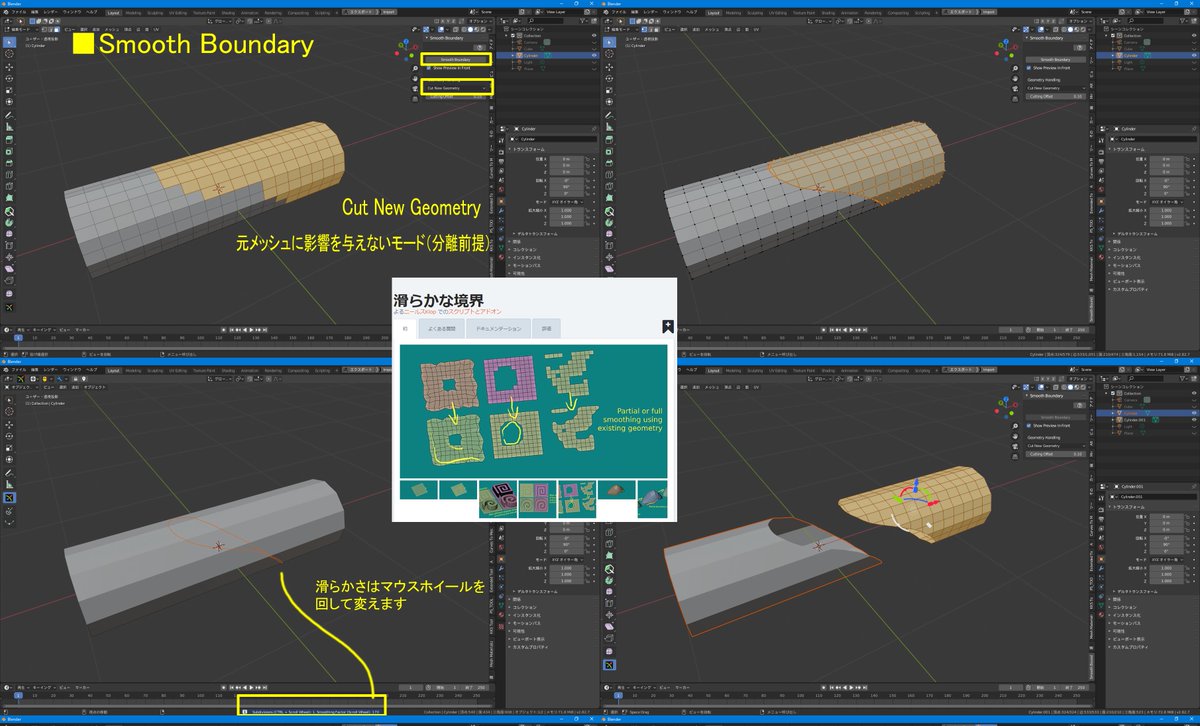This screenshot has height=726, width=1200.
Task: Open よくある質問 tab on web card
Action: click(442, 328)
